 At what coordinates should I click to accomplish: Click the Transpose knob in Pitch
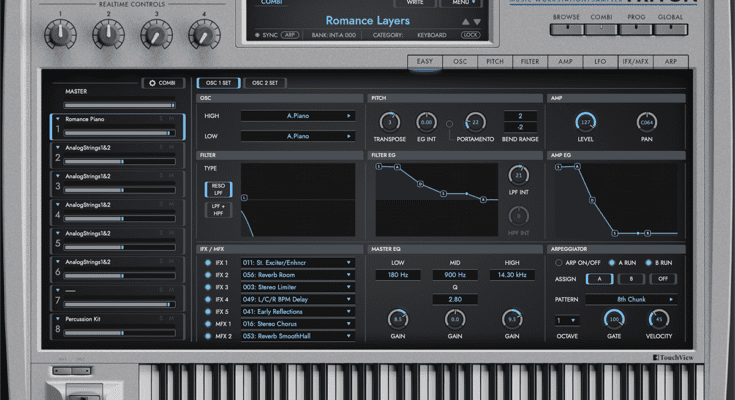click(x=389, y=121)
